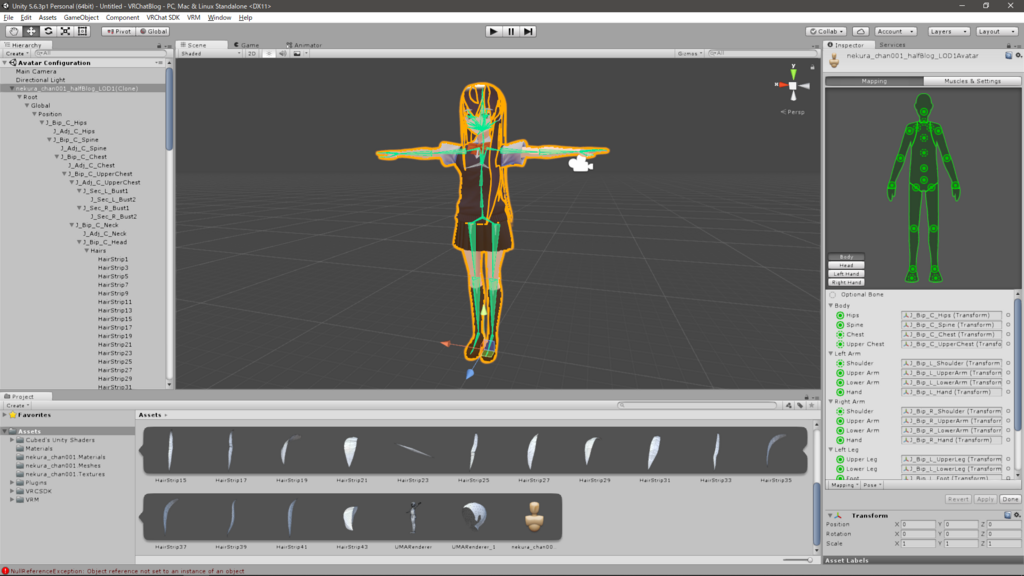Open the Gizmos dropdown

(x=690, y=54)
